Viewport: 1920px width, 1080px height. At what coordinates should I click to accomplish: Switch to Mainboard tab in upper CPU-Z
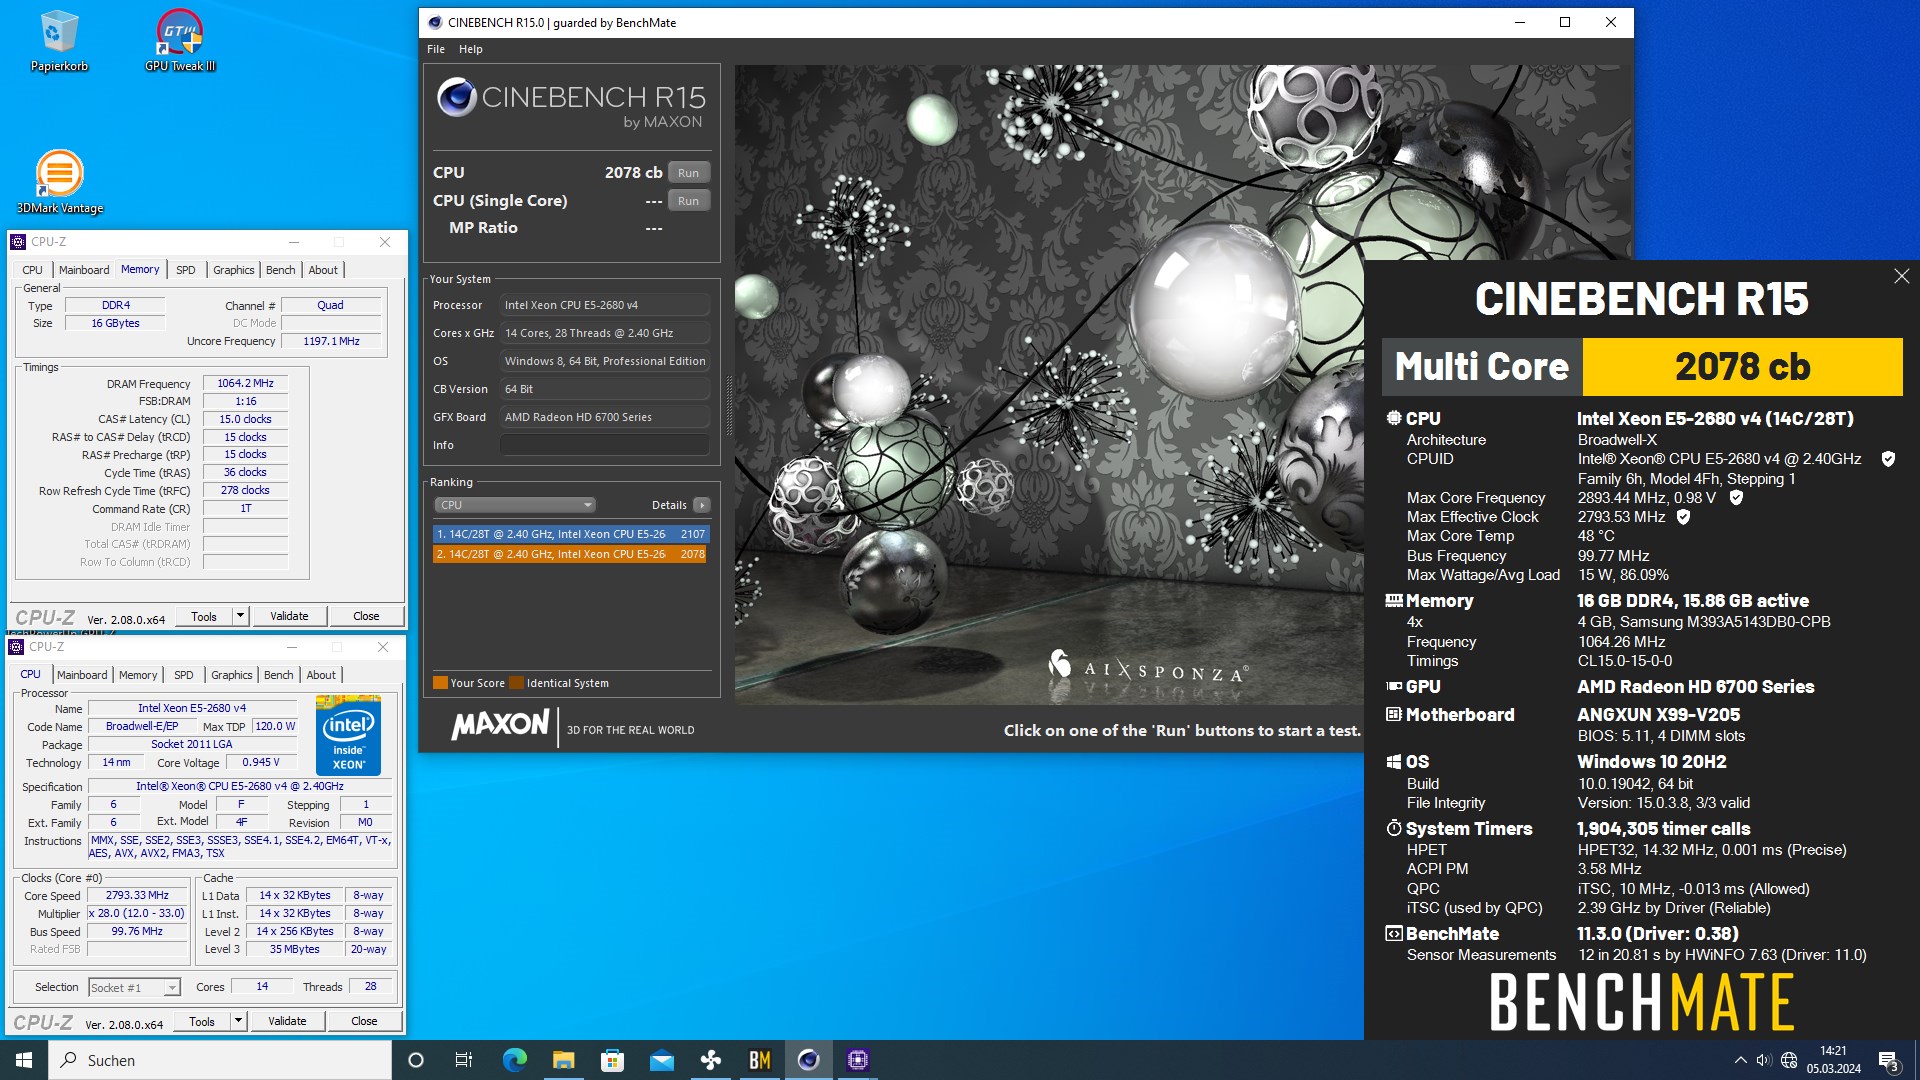tap(84, 270)
